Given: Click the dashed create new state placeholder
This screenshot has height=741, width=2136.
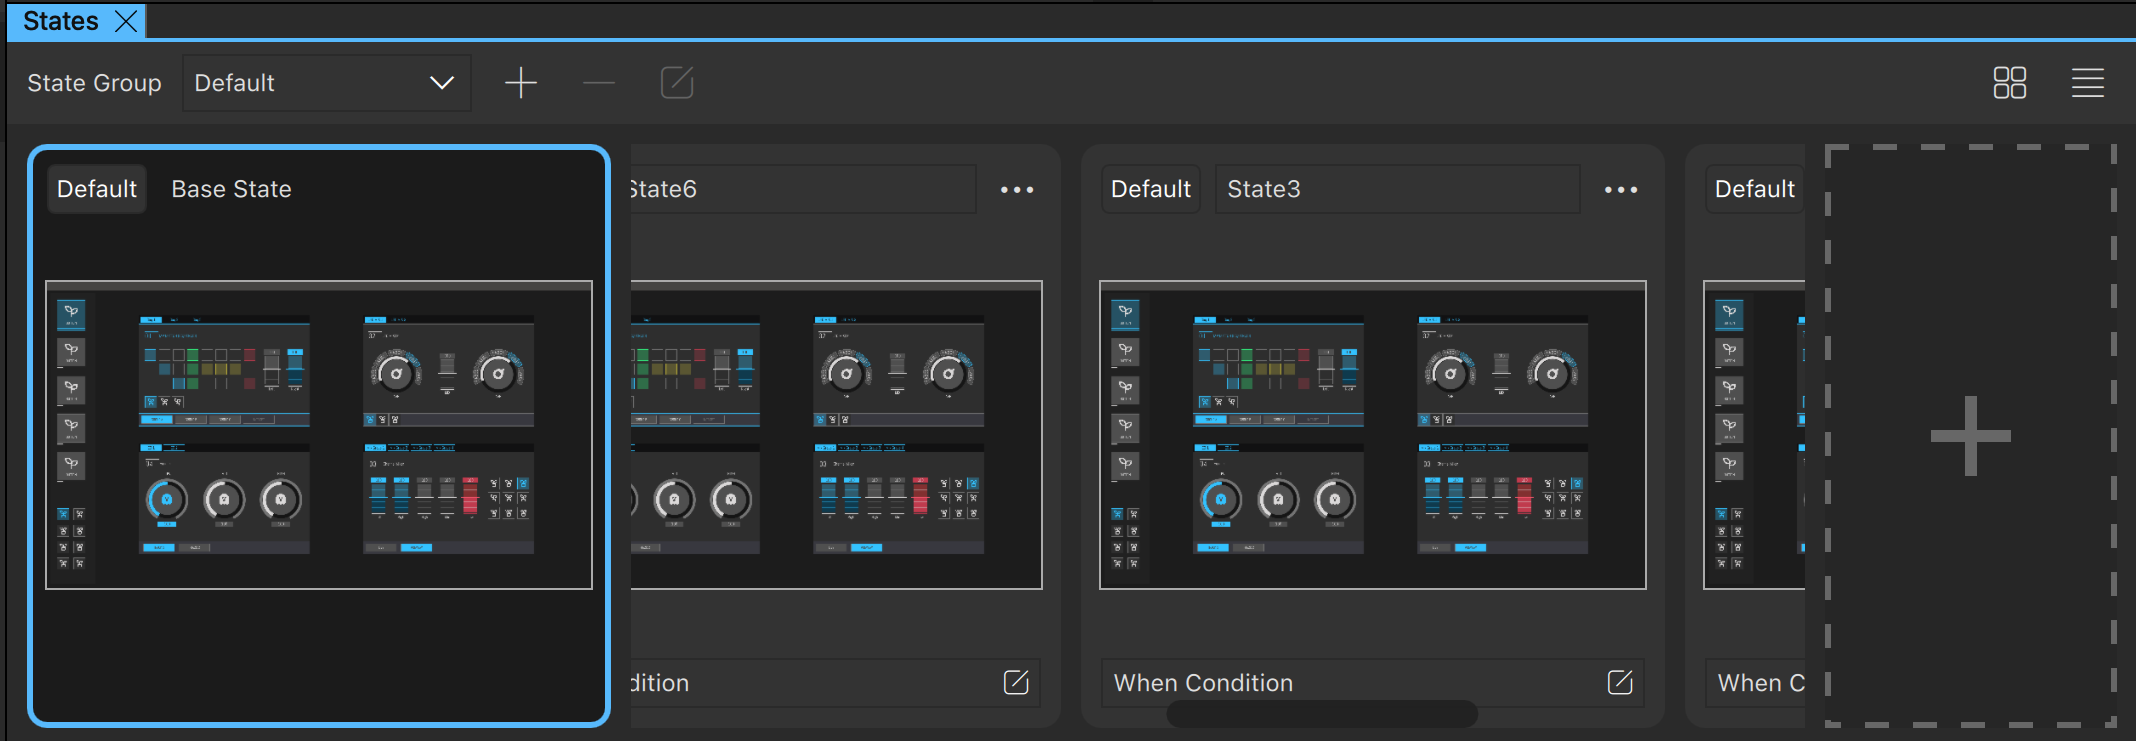Looking at the screenshot, I should pyautogui.click(x=1970, y=436).
